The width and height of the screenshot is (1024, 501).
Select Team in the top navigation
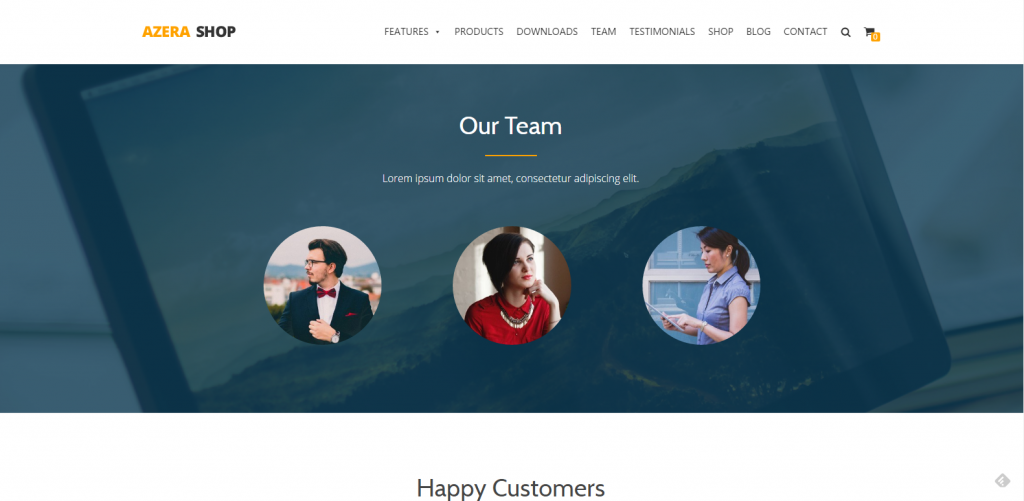pyautogui.click(x=603, y=31)
